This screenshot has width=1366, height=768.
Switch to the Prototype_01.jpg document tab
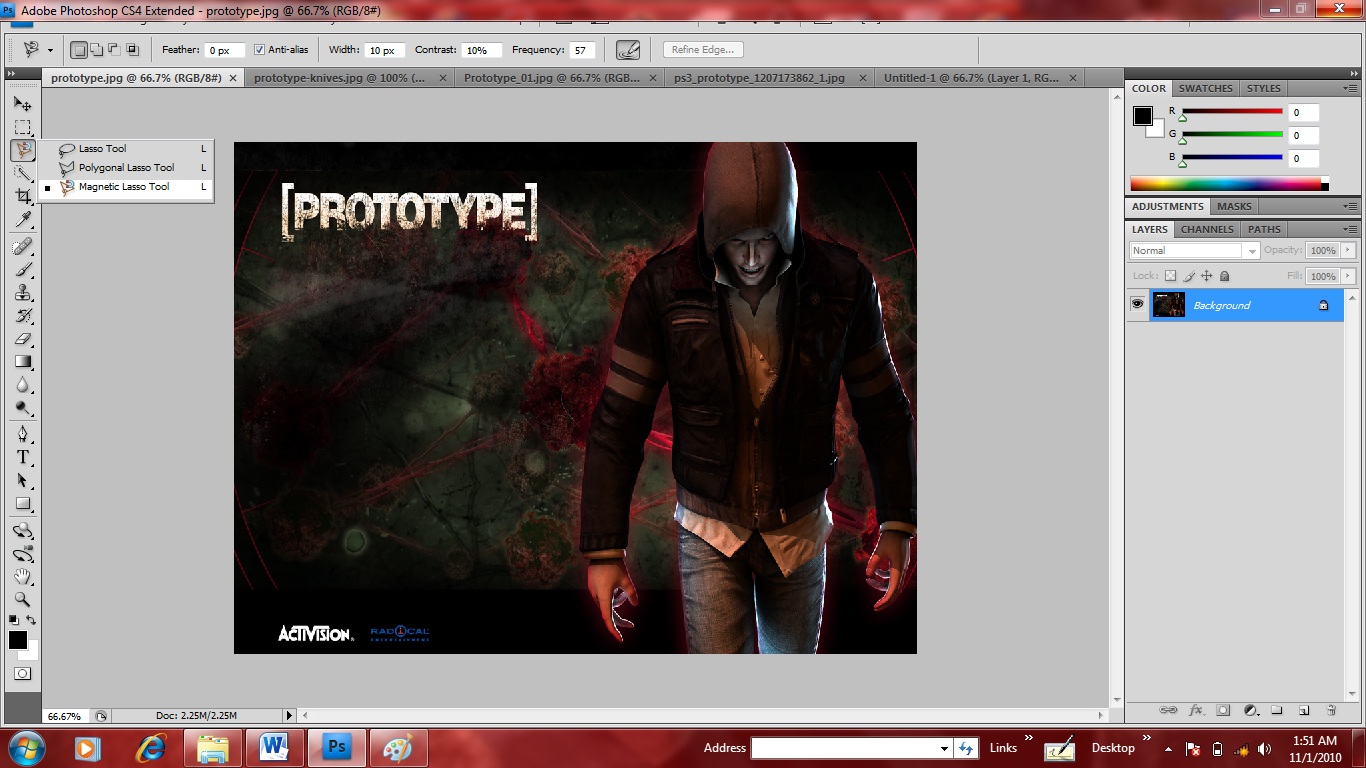pos(560,77)
